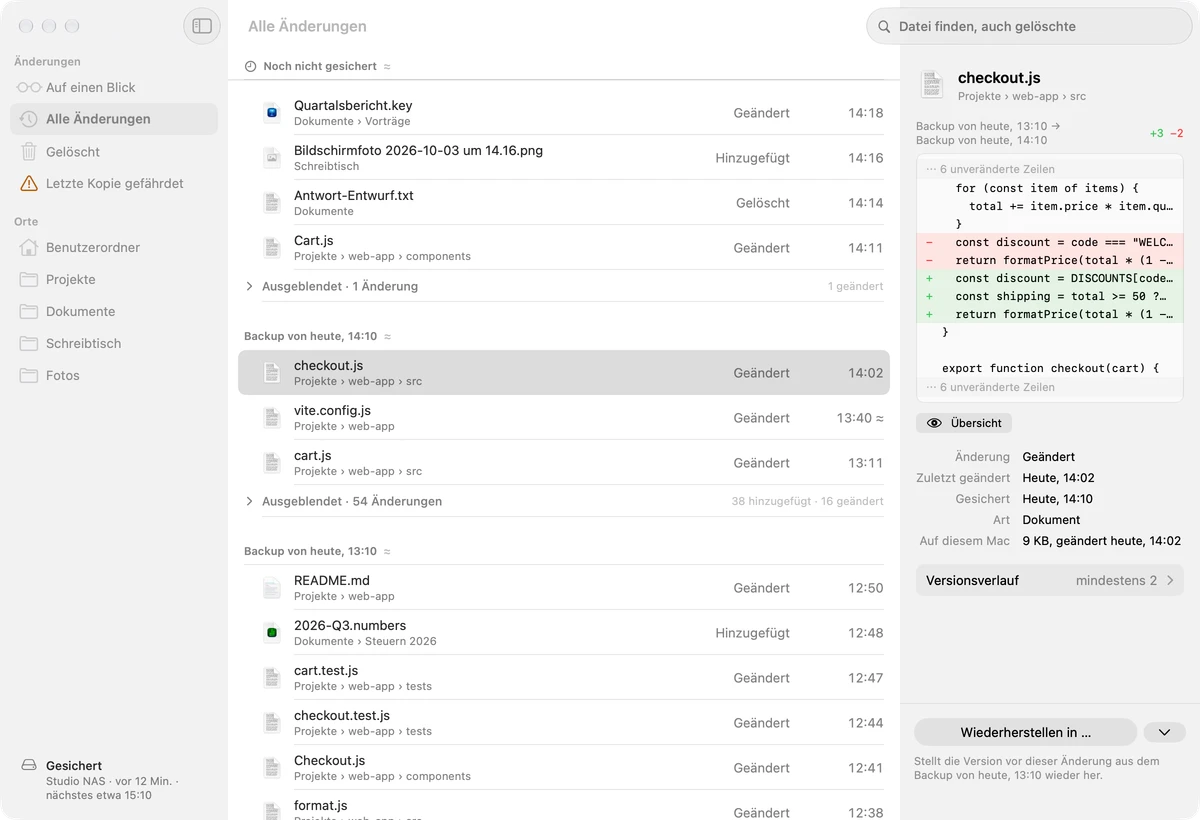
Task: Open Versionsverlauf mindestens 2 chevron
Action: point(1170,580)
